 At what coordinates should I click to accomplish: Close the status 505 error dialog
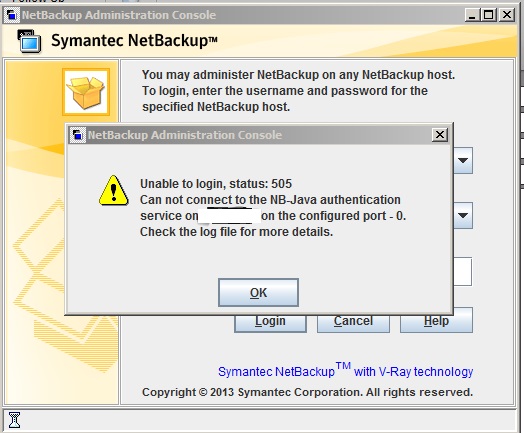(439, 135)
